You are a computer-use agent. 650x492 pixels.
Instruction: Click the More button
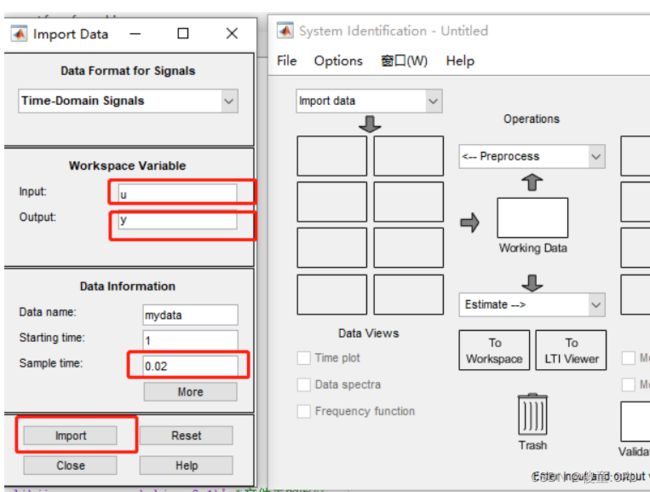pos(190,392)
